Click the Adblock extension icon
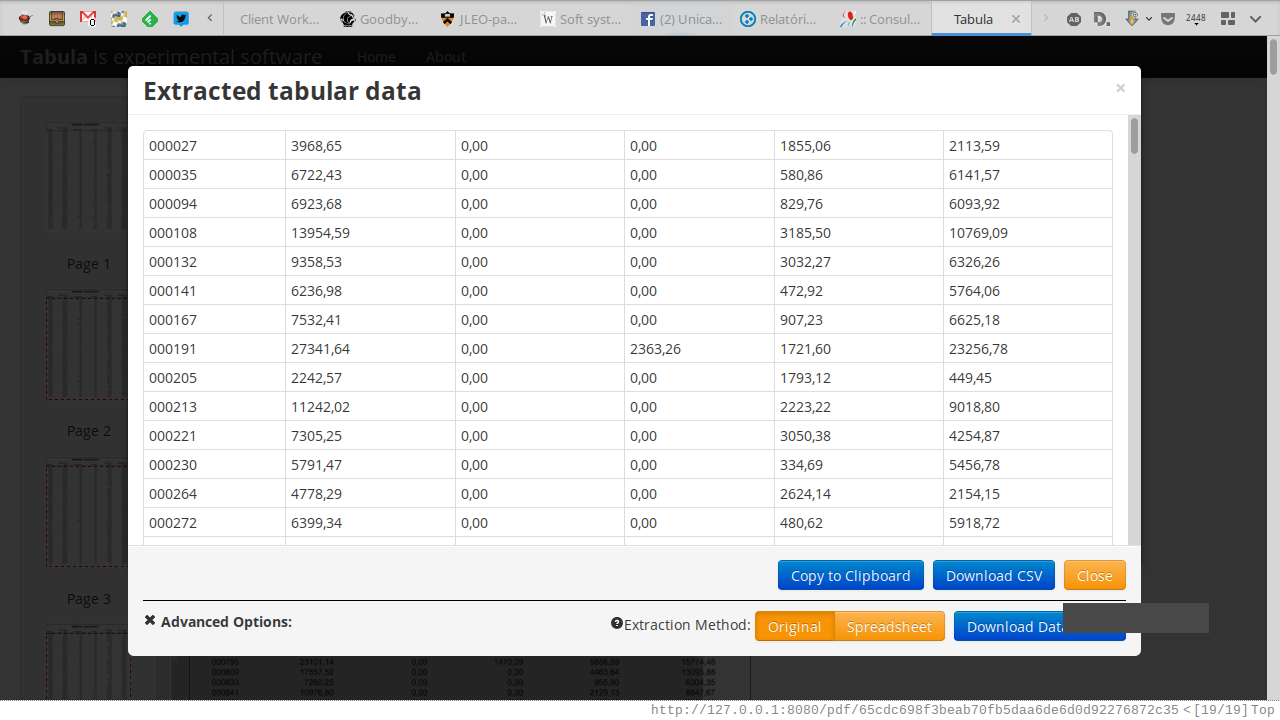The image size is (1280, 720). pyautogui.click(x=1073, y=18)
